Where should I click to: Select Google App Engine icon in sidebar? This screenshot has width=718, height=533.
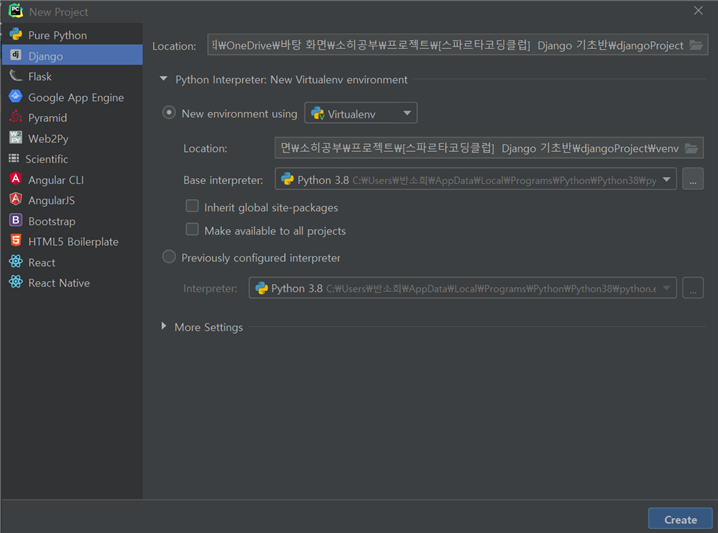point(16,96)
